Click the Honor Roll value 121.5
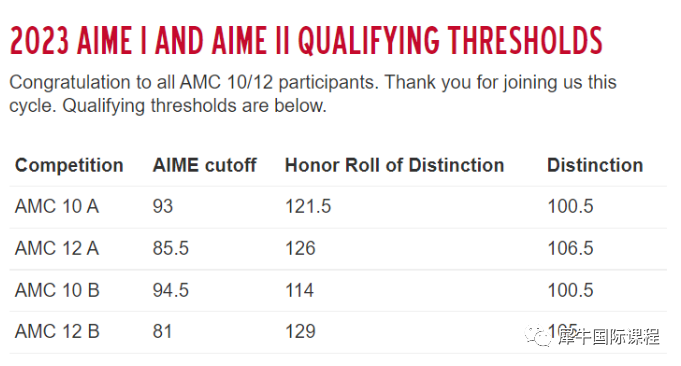Viewport: 681px width, 366px height. click(x=308, y=206)
